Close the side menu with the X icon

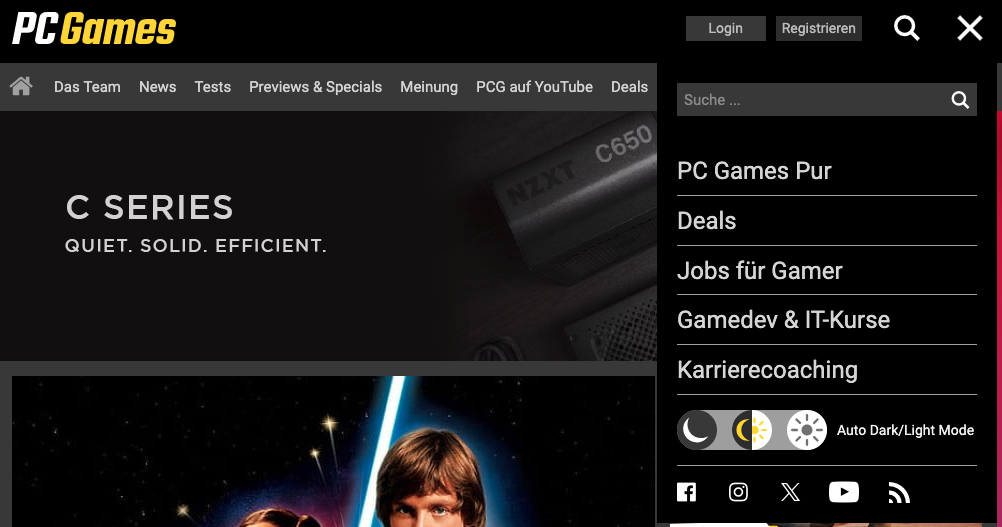(969, 28)
